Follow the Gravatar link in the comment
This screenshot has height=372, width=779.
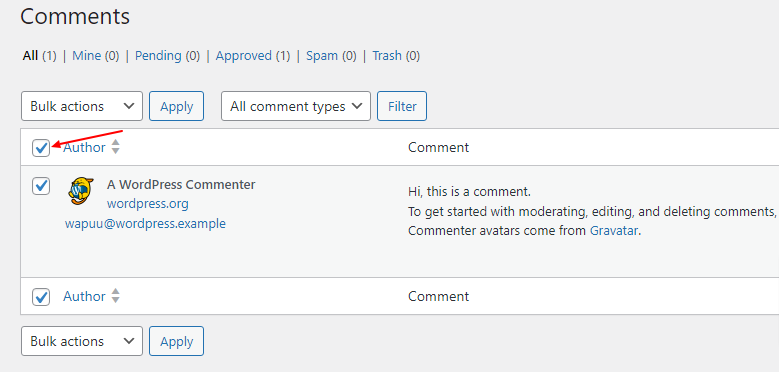coord(614,230)
